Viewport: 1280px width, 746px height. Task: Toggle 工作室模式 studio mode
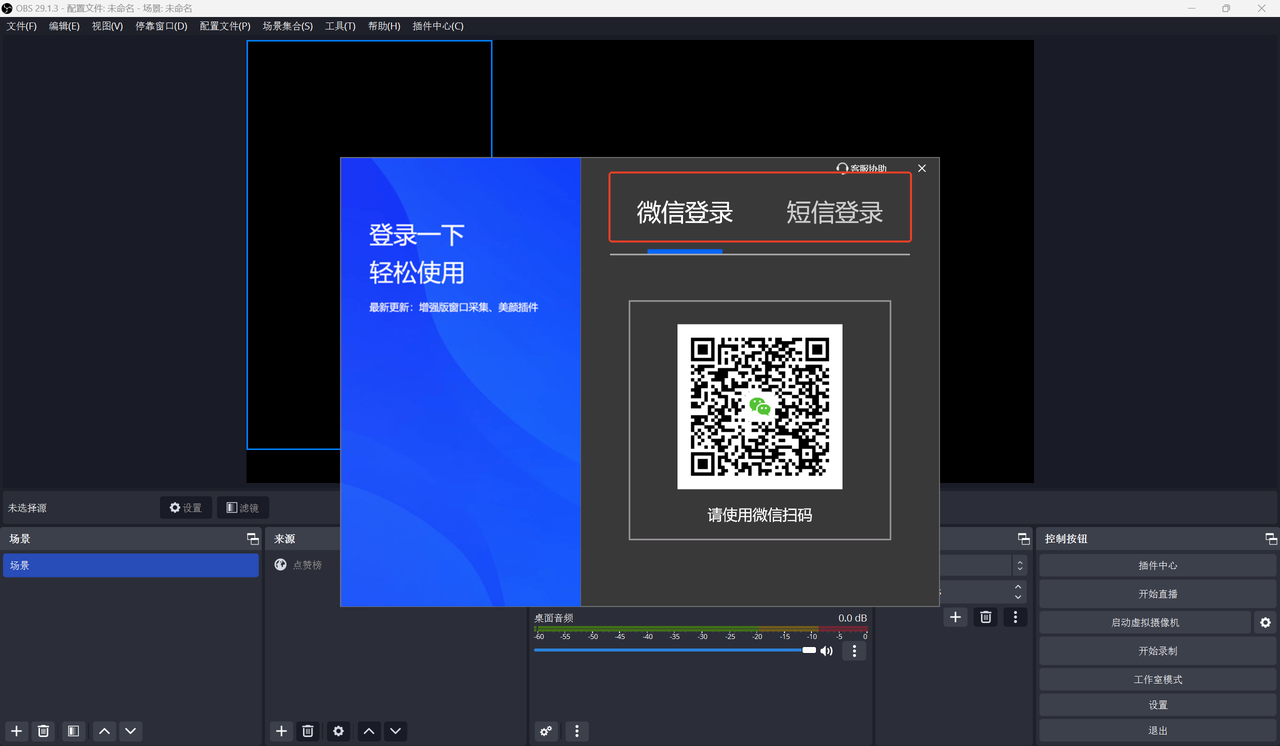pyautogui.click(x=1158, y=680)
